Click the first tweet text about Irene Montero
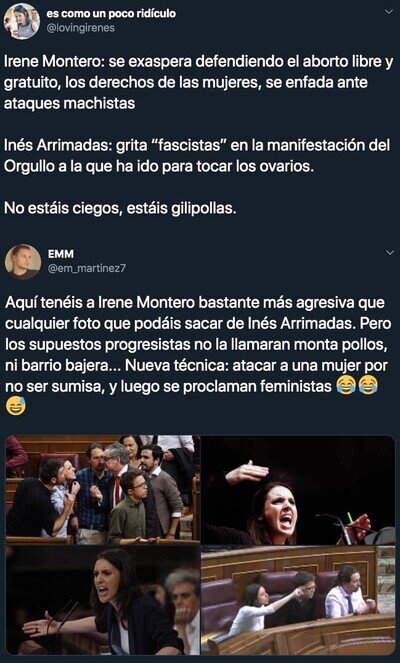This screenshot has height=663, width=400. (199, 82)
